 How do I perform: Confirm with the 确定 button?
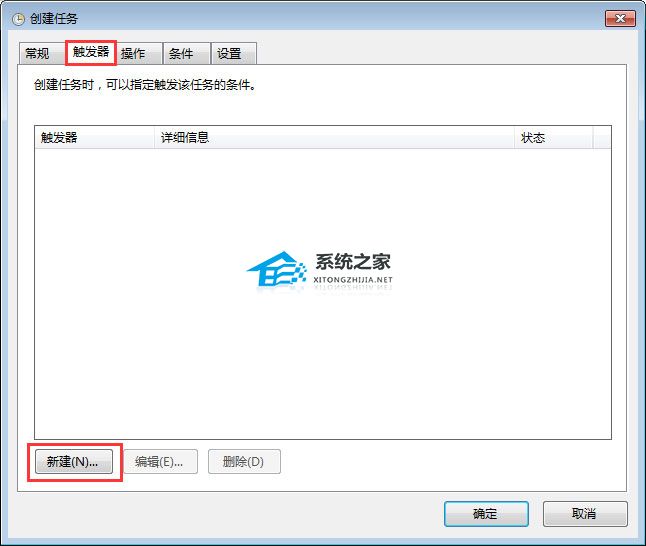(486, 514)
